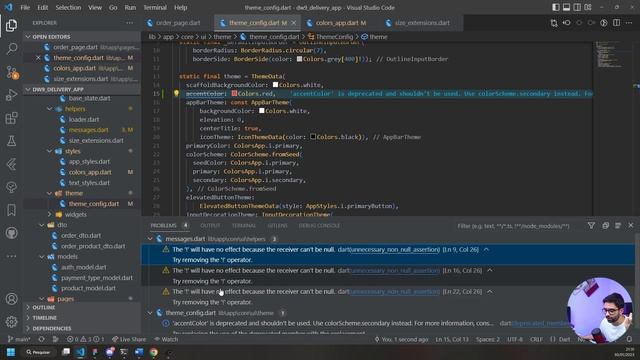Expand the Dependencies section

51,328
